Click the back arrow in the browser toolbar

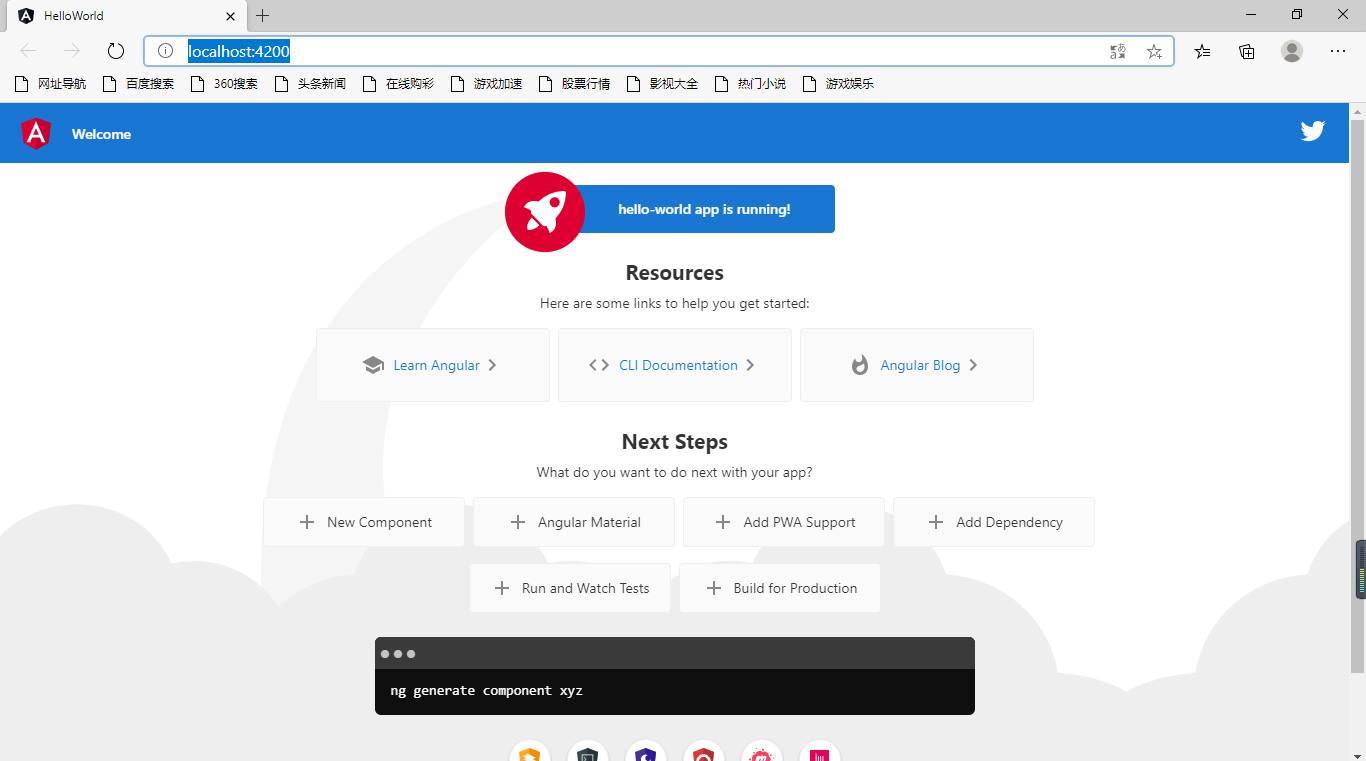click(x=28, y=51)
